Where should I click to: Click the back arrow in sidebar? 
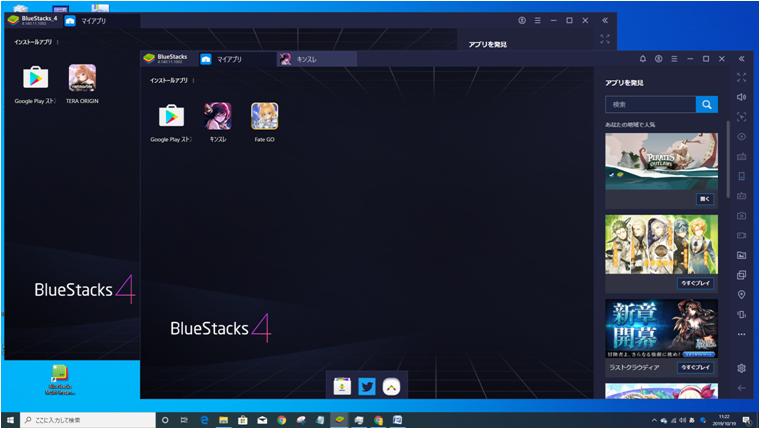(x=742, y=388)
